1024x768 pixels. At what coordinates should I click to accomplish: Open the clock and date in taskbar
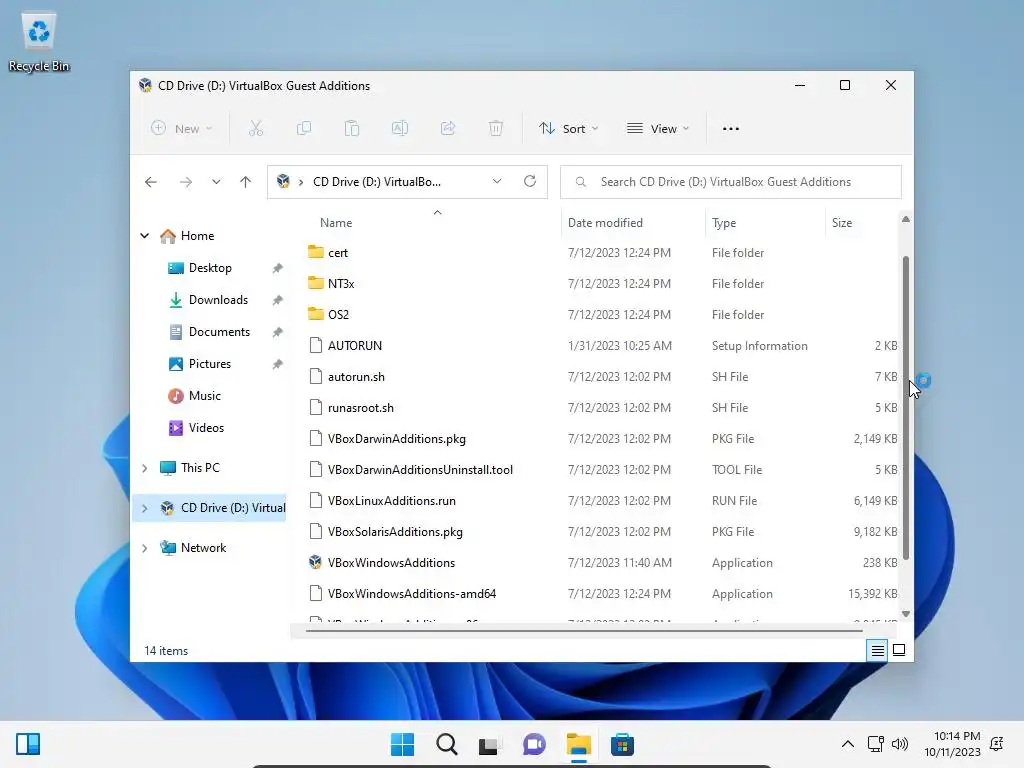(953, 744)
